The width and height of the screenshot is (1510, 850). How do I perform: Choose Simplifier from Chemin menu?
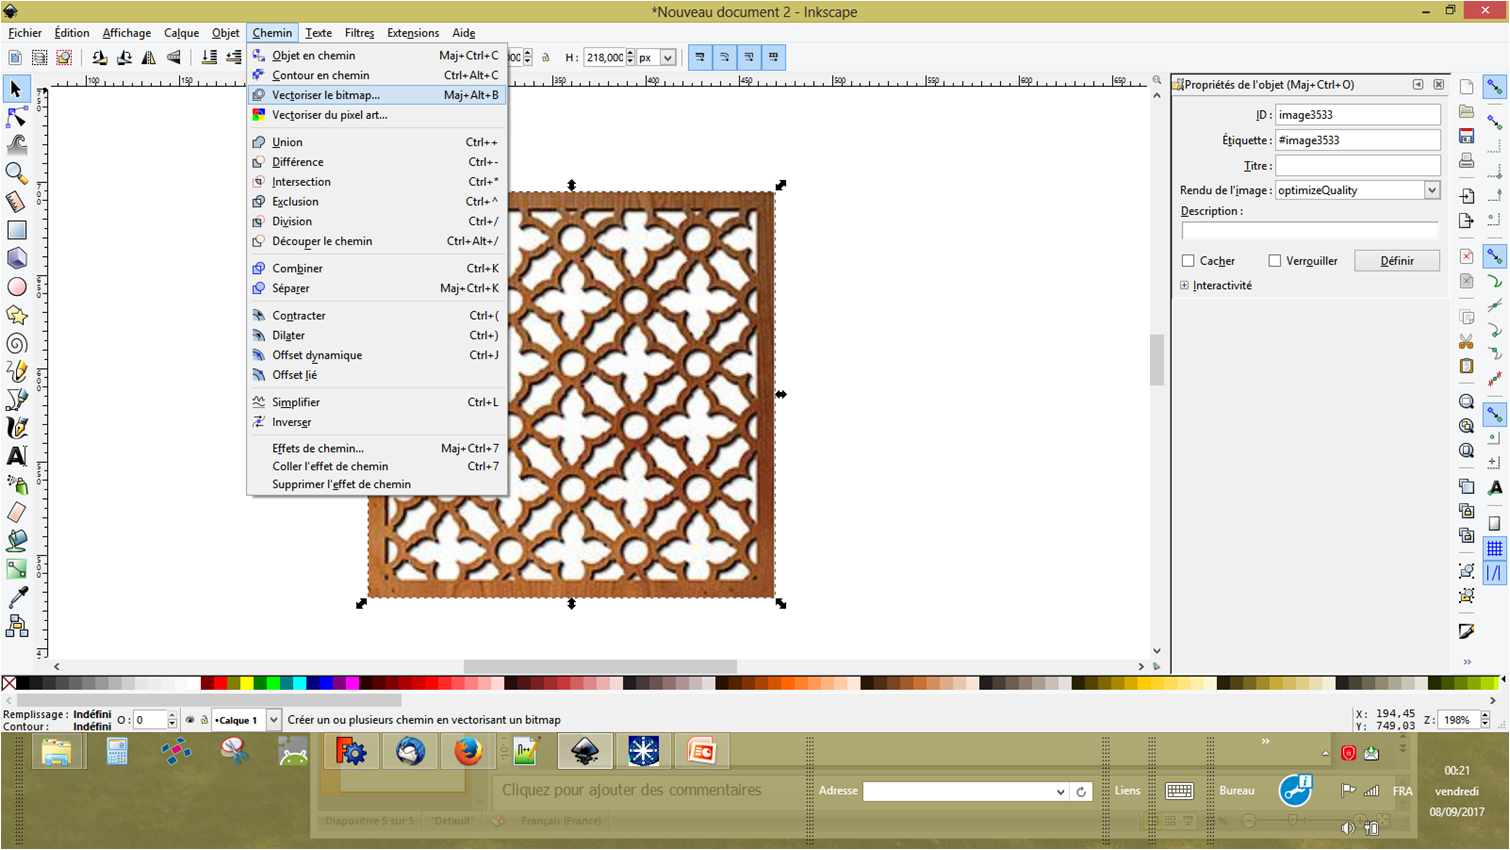click(376, 402)
